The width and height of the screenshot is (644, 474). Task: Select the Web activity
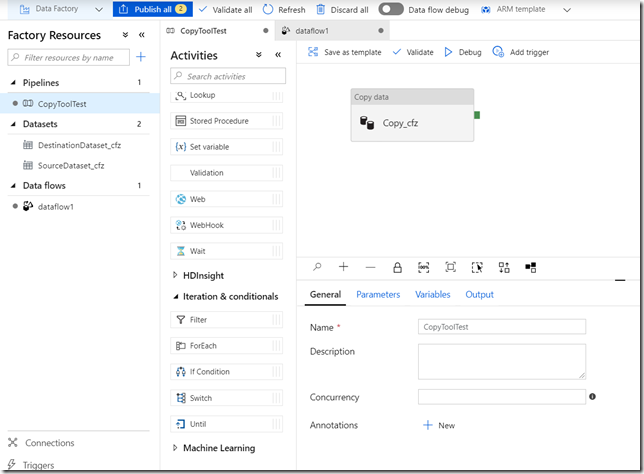click(226, 199)
